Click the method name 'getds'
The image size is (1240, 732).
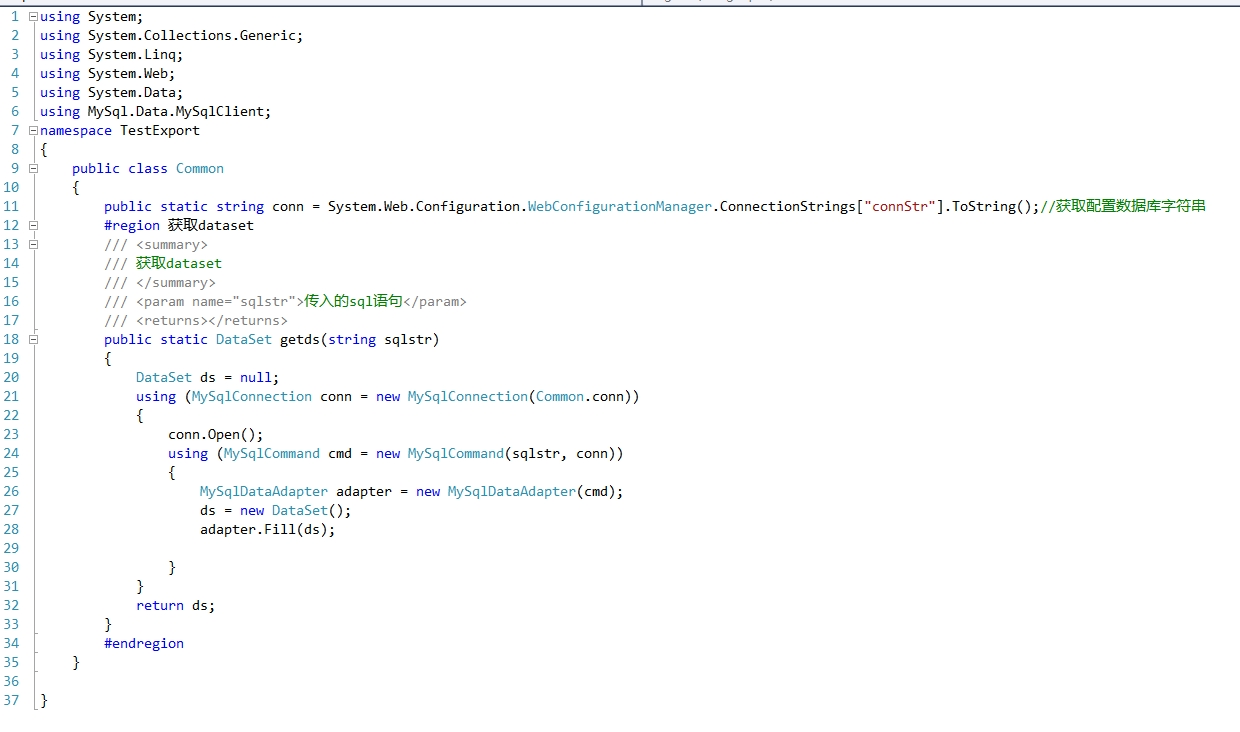pos(300,339)
